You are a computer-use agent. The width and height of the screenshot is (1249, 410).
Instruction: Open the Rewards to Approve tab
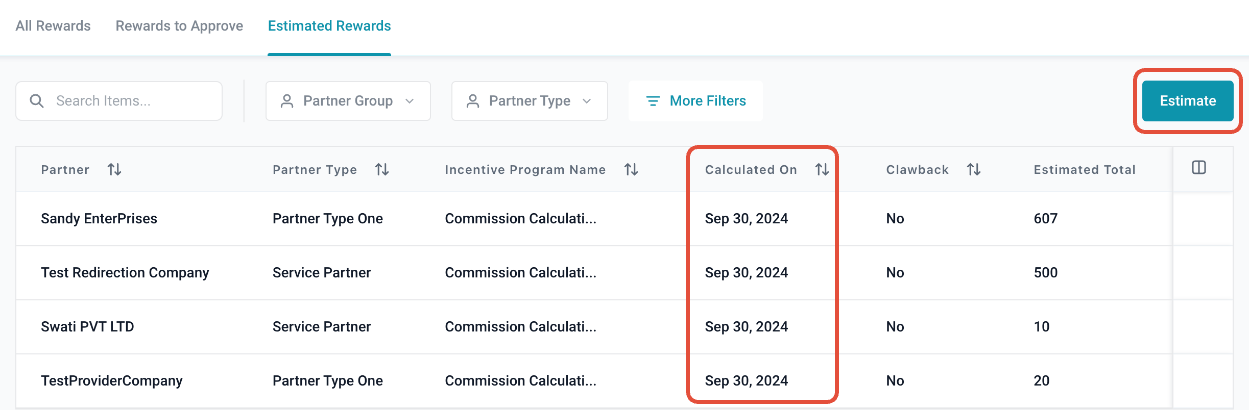coord(179,26)
